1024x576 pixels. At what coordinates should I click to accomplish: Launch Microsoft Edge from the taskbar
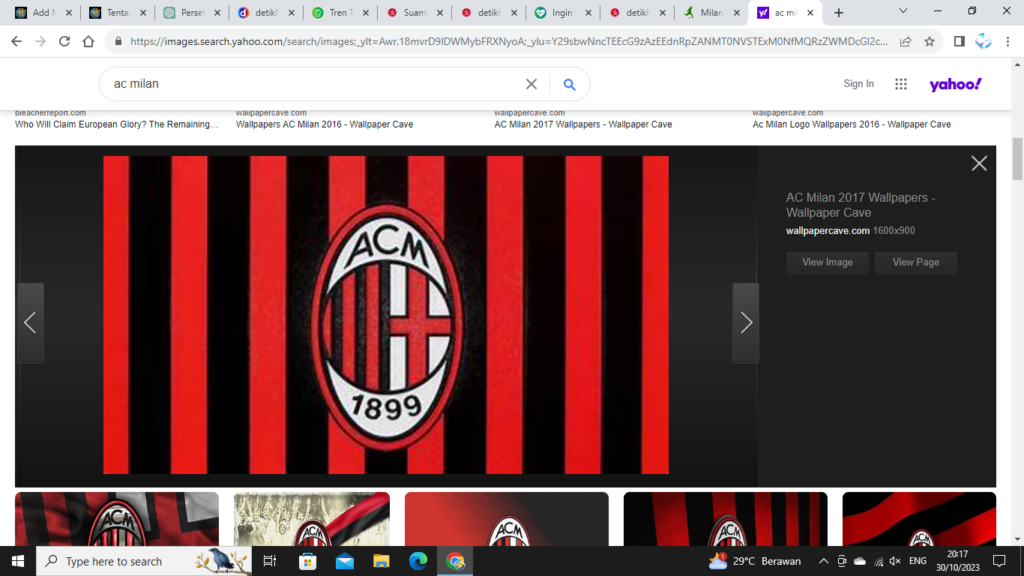click(418, 561)
